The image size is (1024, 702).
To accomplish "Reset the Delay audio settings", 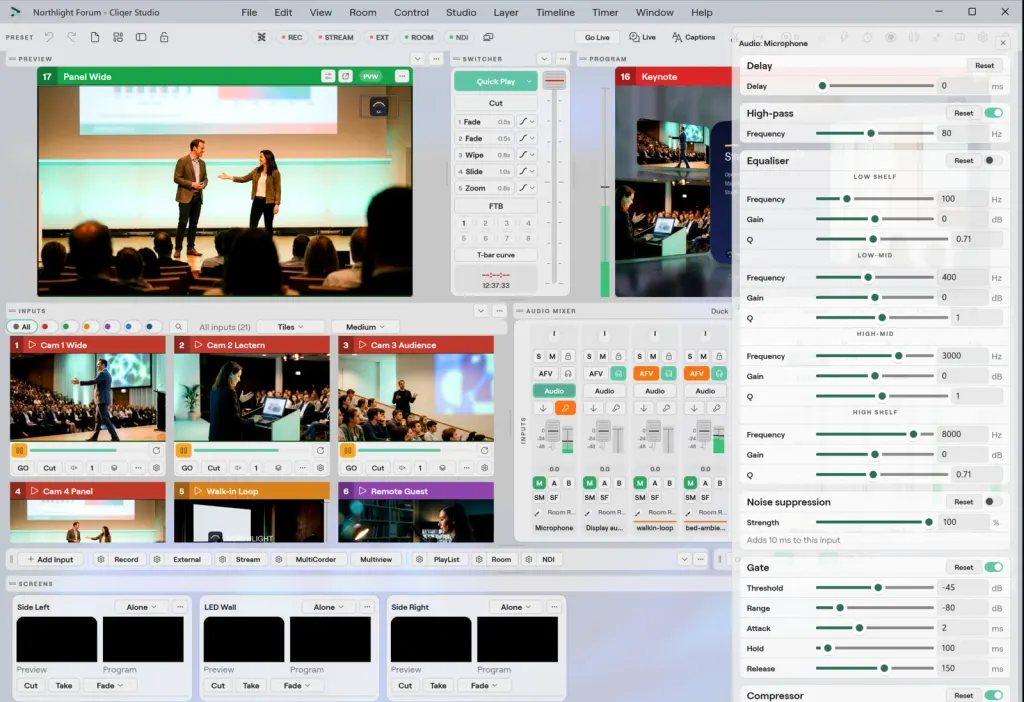I will [984, 65].
